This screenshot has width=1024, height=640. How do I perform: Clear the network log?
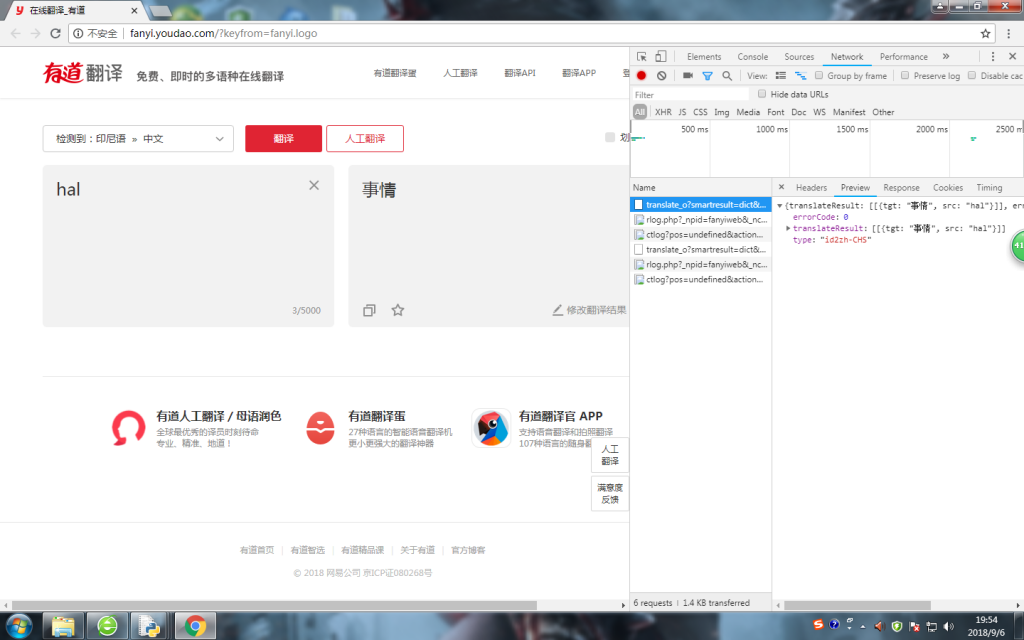(661, 76)
